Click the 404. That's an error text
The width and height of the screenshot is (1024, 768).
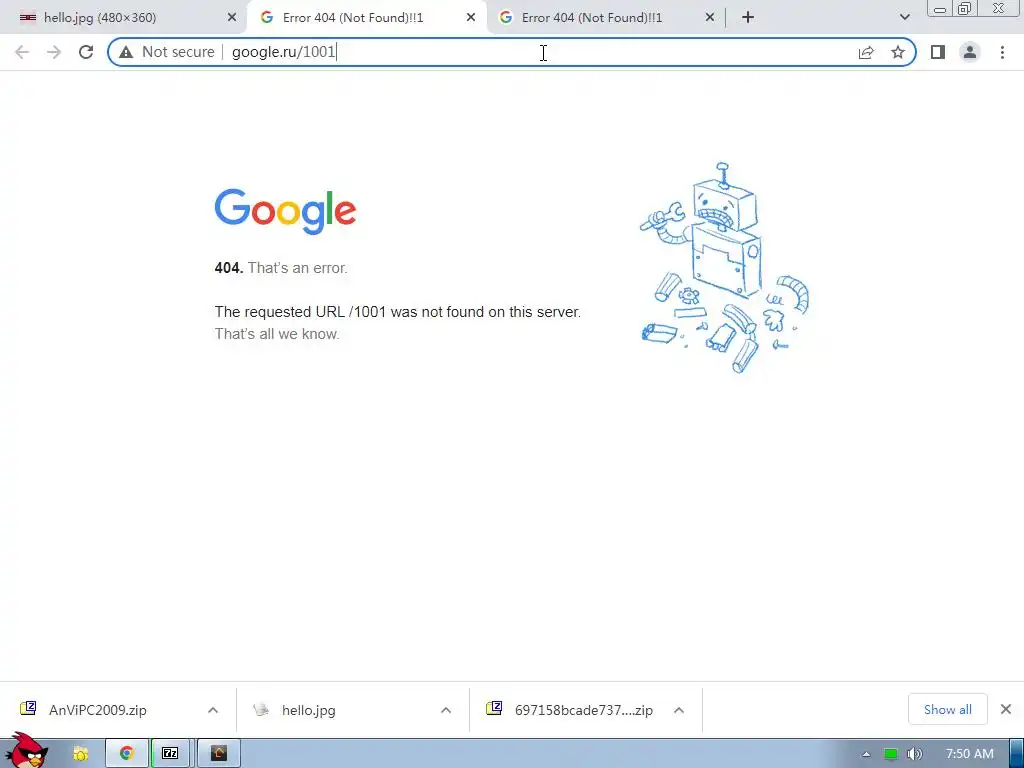281,268
